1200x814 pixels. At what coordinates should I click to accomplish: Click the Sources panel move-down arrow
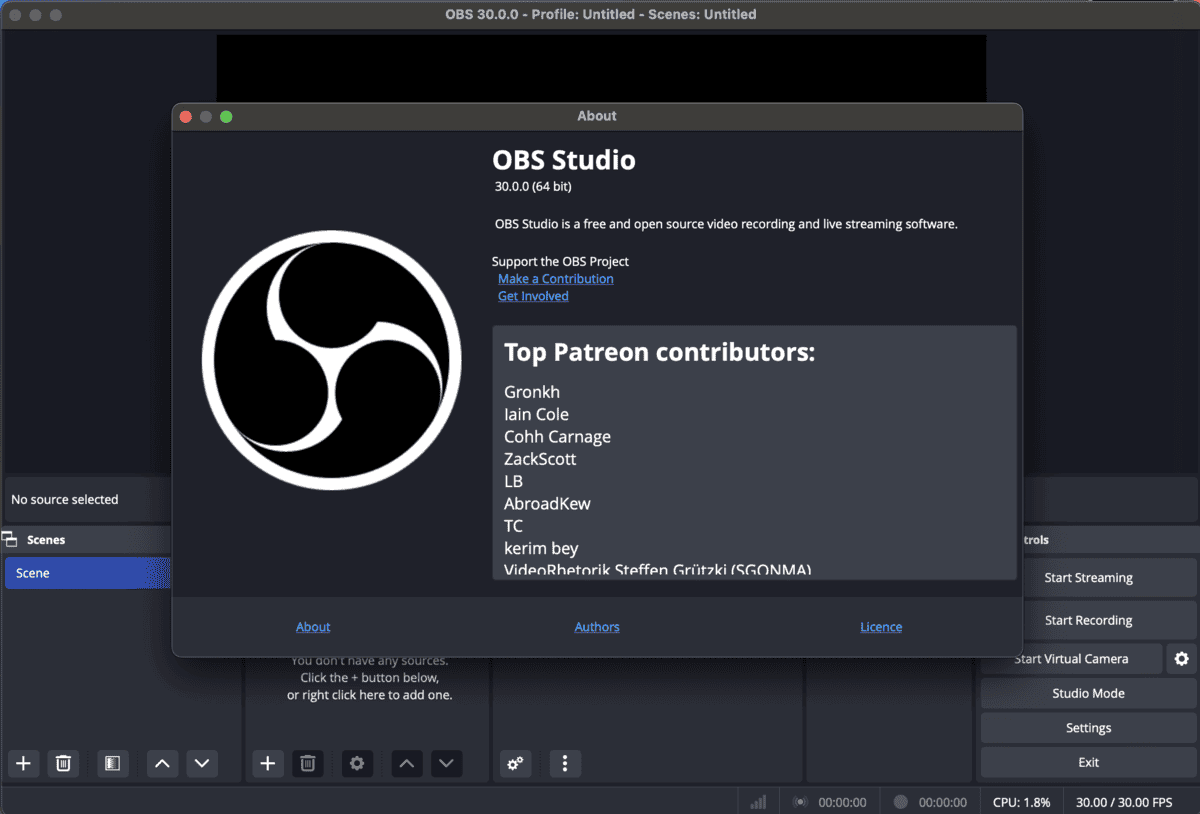(447, 763)
